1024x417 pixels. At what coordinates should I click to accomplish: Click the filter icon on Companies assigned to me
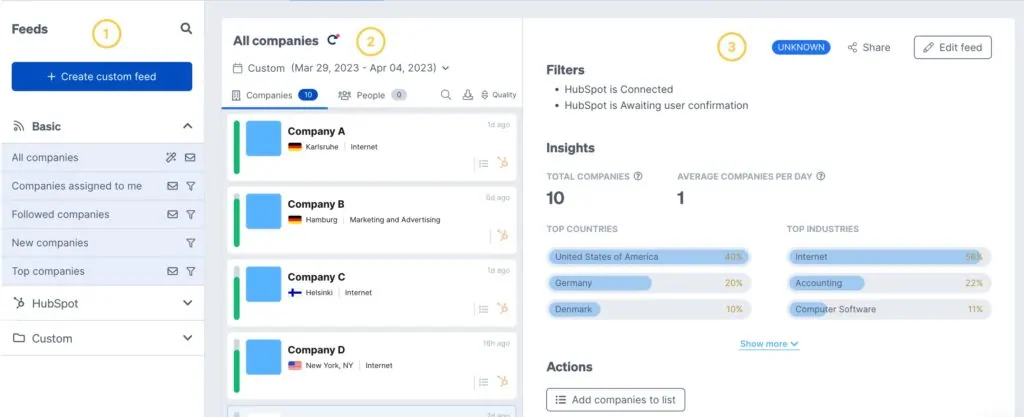(x=191, y=186)
